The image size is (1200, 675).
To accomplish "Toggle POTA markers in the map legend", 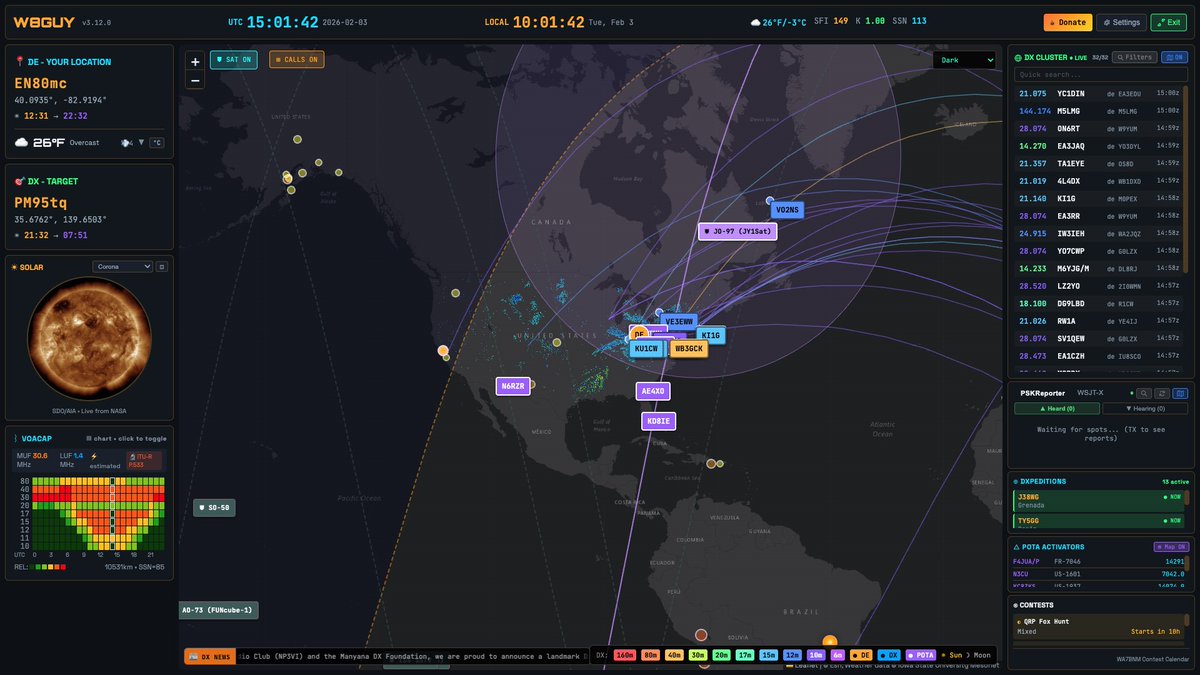I will (921, 655).
